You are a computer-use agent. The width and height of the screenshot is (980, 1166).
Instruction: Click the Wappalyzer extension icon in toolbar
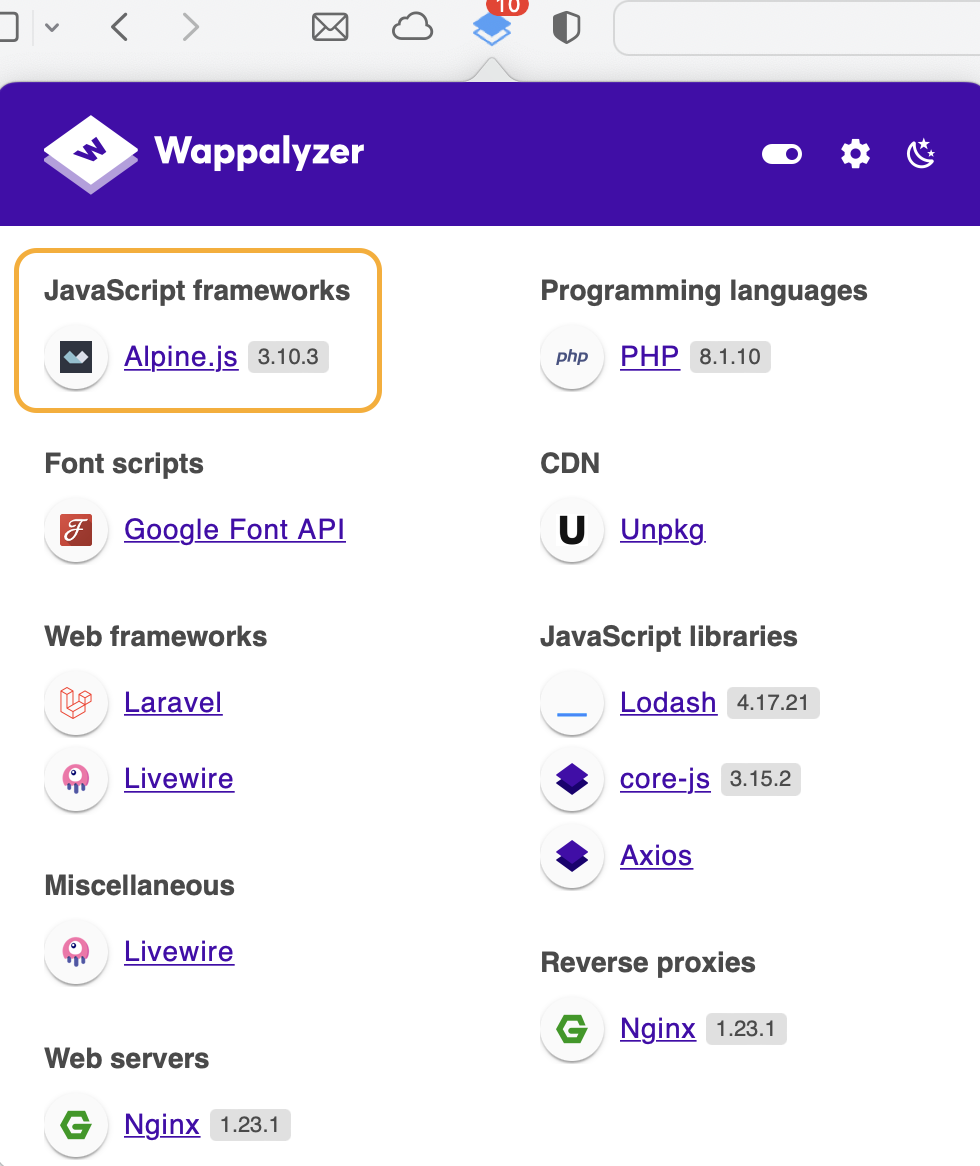click(491, 28)
